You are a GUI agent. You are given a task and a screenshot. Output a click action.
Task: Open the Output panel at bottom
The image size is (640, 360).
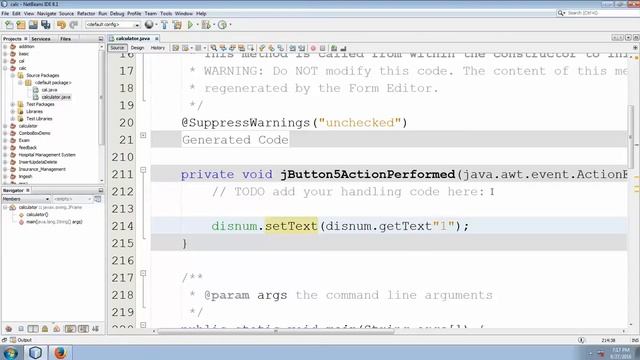pyautogui.click(x=21, y=340)
